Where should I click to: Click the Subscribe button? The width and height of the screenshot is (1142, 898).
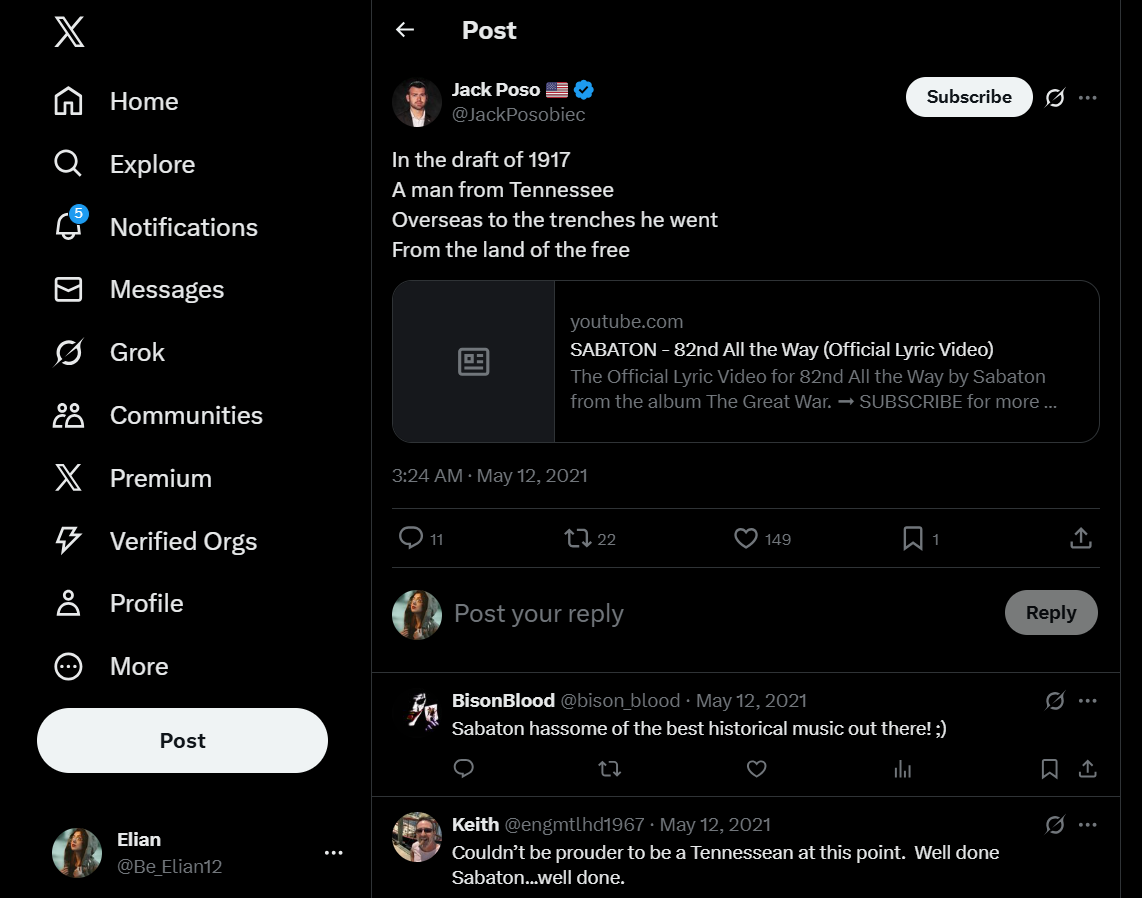point(969,97)
